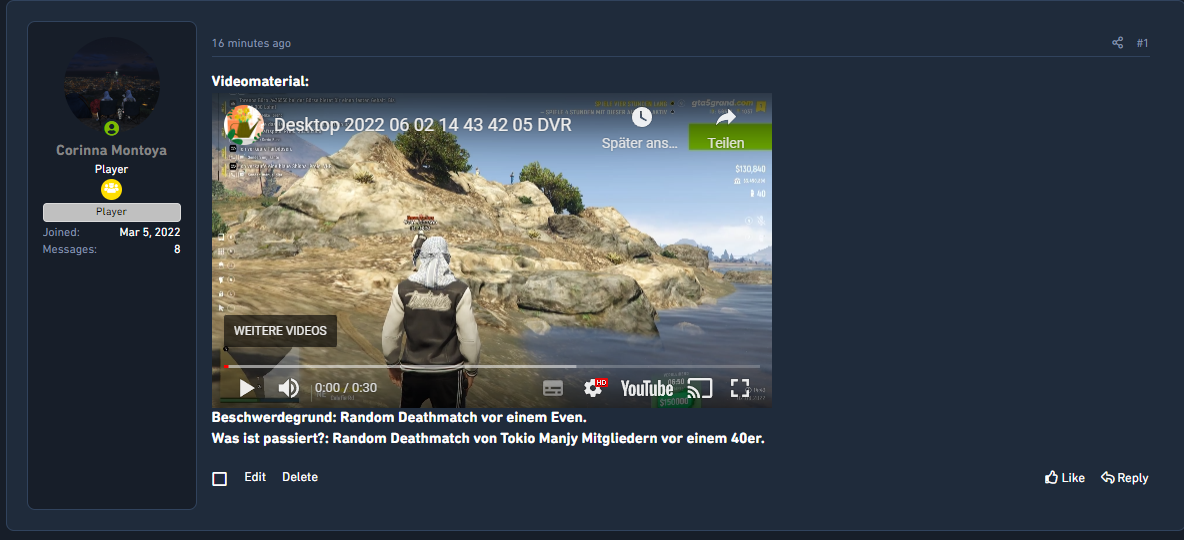
Task: Toggle video subtitles icon
Action: [x=553, y=388]
